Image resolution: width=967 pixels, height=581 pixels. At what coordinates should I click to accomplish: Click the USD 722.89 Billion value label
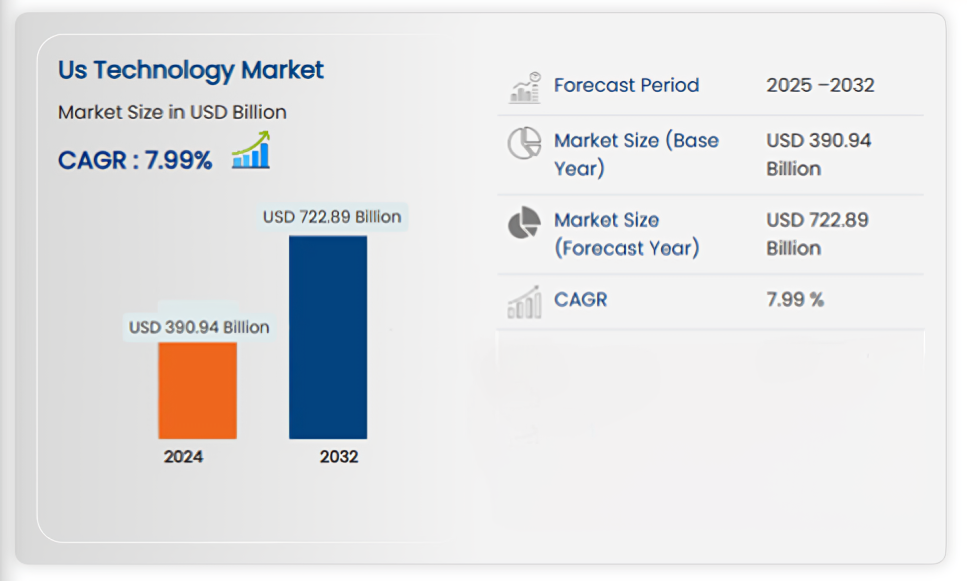(331, 217)
